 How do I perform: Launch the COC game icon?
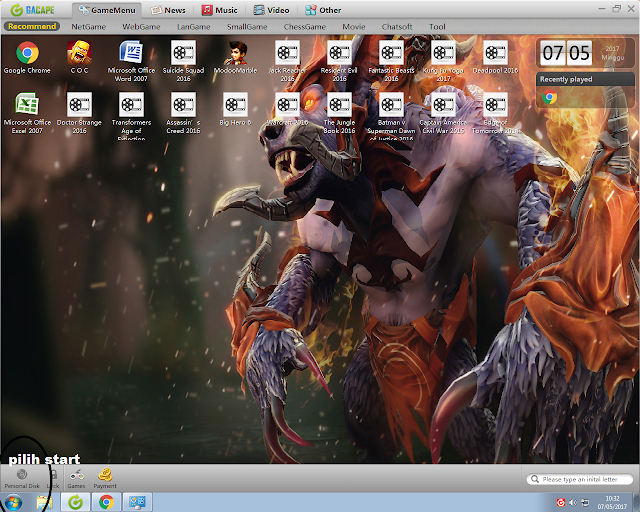point(79,53)
